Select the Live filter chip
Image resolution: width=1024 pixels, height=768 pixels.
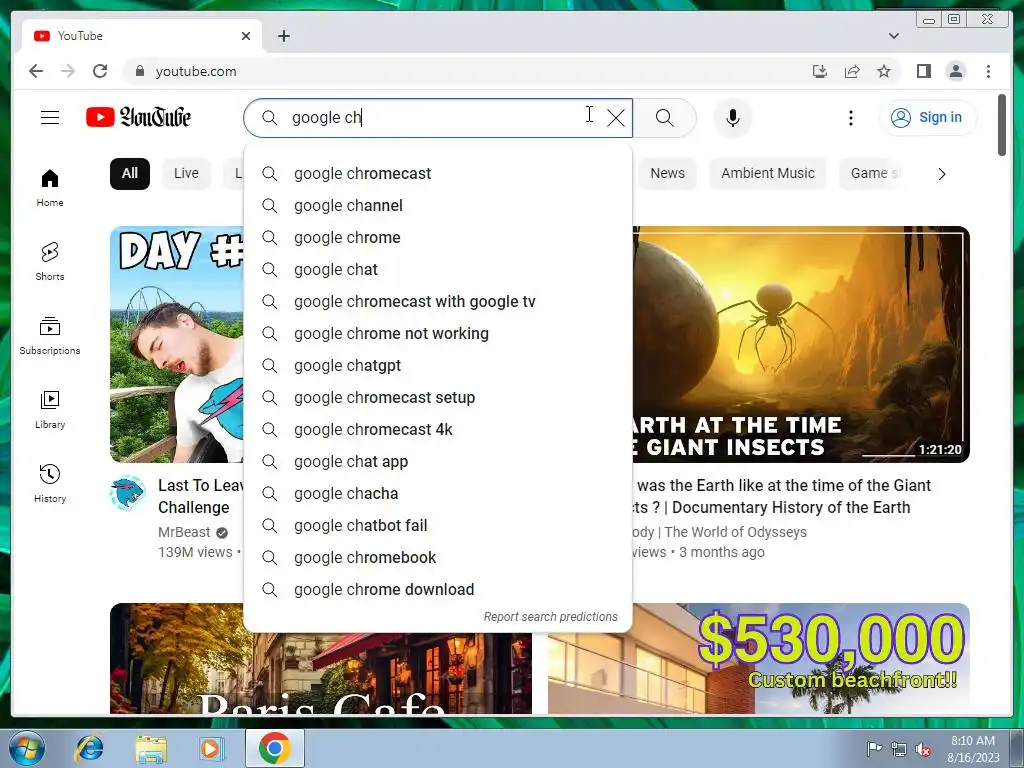click(x=186, y=174)
